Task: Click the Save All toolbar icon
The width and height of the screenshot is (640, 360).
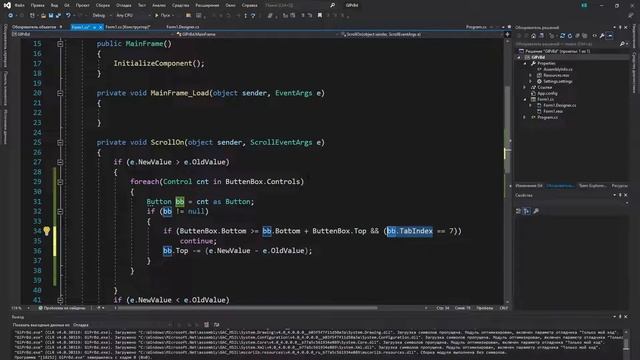Action: tap(58, 16)
